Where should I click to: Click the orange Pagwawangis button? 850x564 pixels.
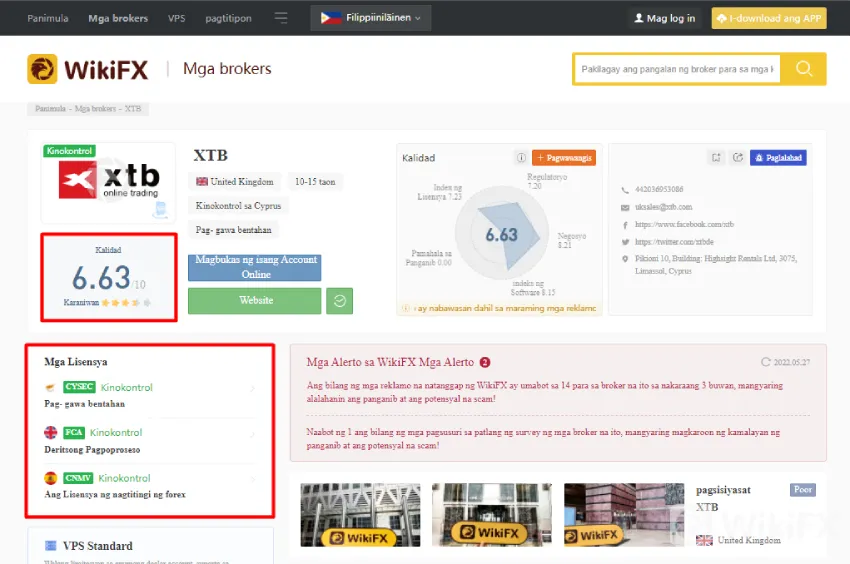564,158
